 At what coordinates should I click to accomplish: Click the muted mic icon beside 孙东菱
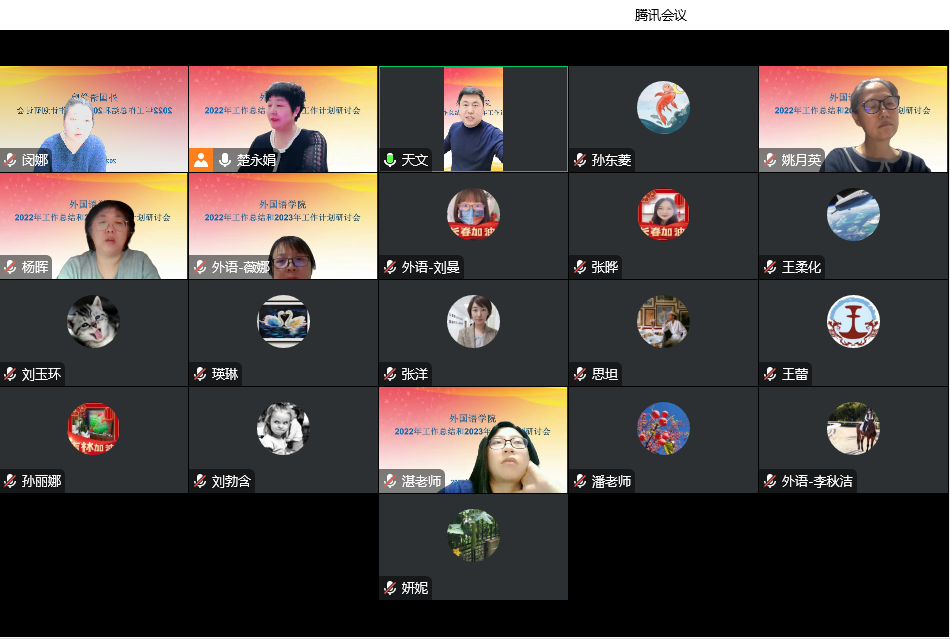(x=580, y=160)
